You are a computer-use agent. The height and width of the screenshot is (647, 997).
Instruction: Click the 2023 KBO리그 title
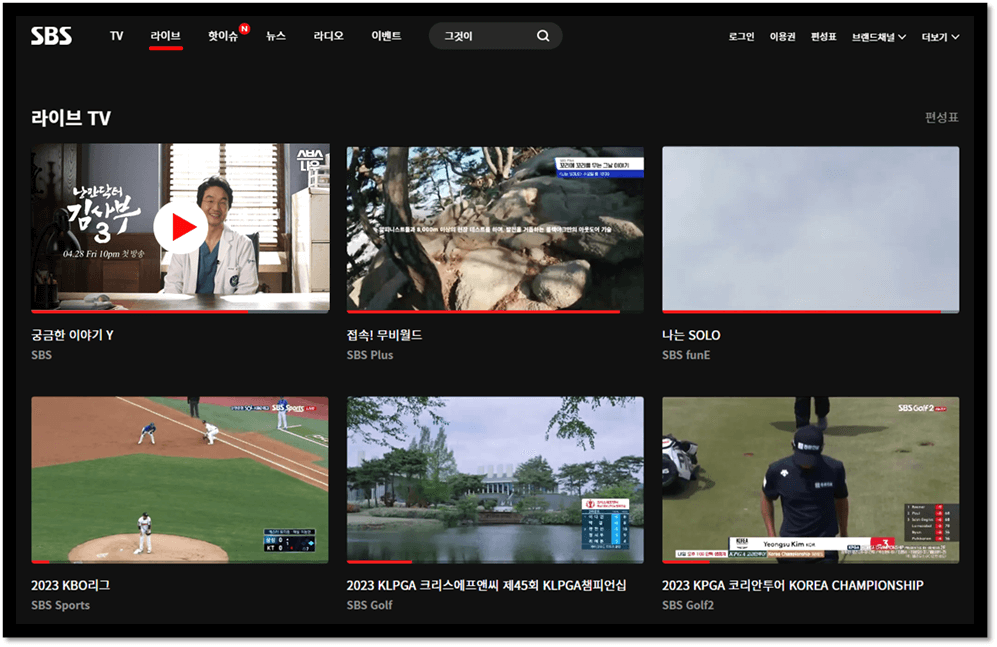click(x=71, y=585)
